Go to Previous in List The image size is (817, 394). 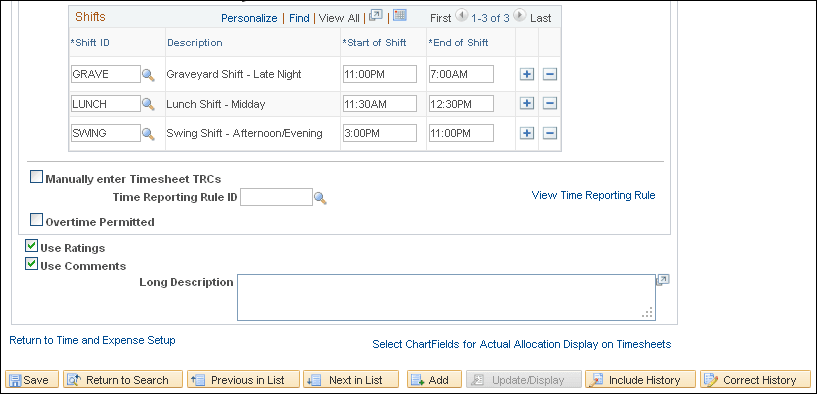coord(243,380)
